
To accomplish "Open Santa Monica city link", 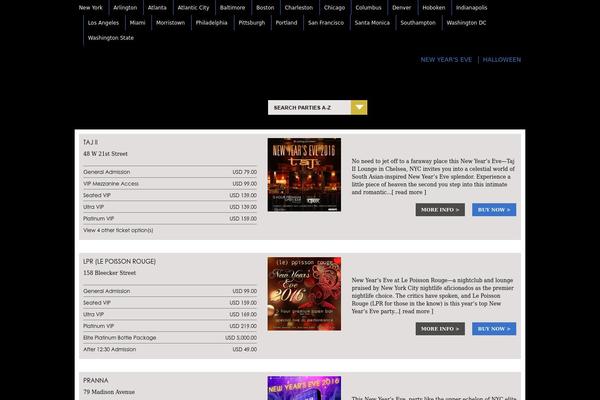I will tap(372, 23).
